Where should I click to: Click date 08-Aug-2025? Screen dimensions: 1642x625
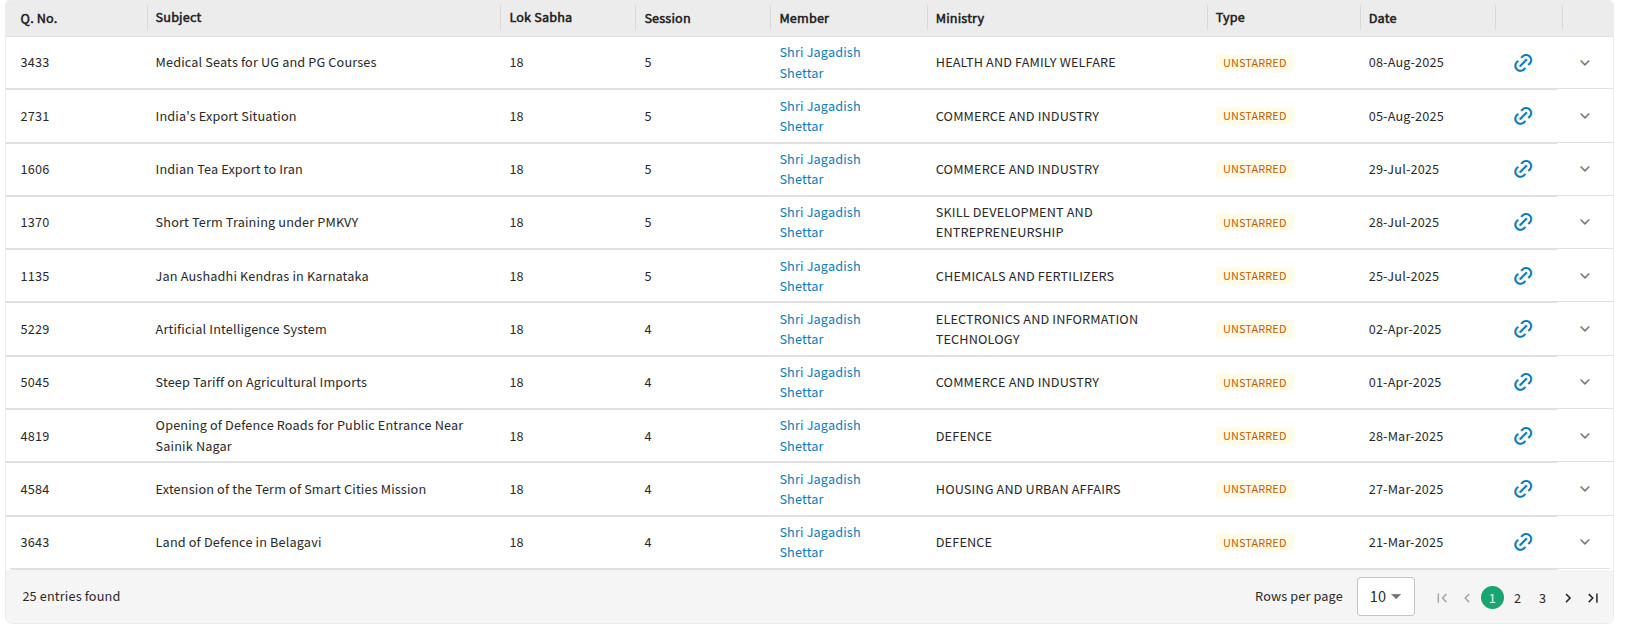1406,63
